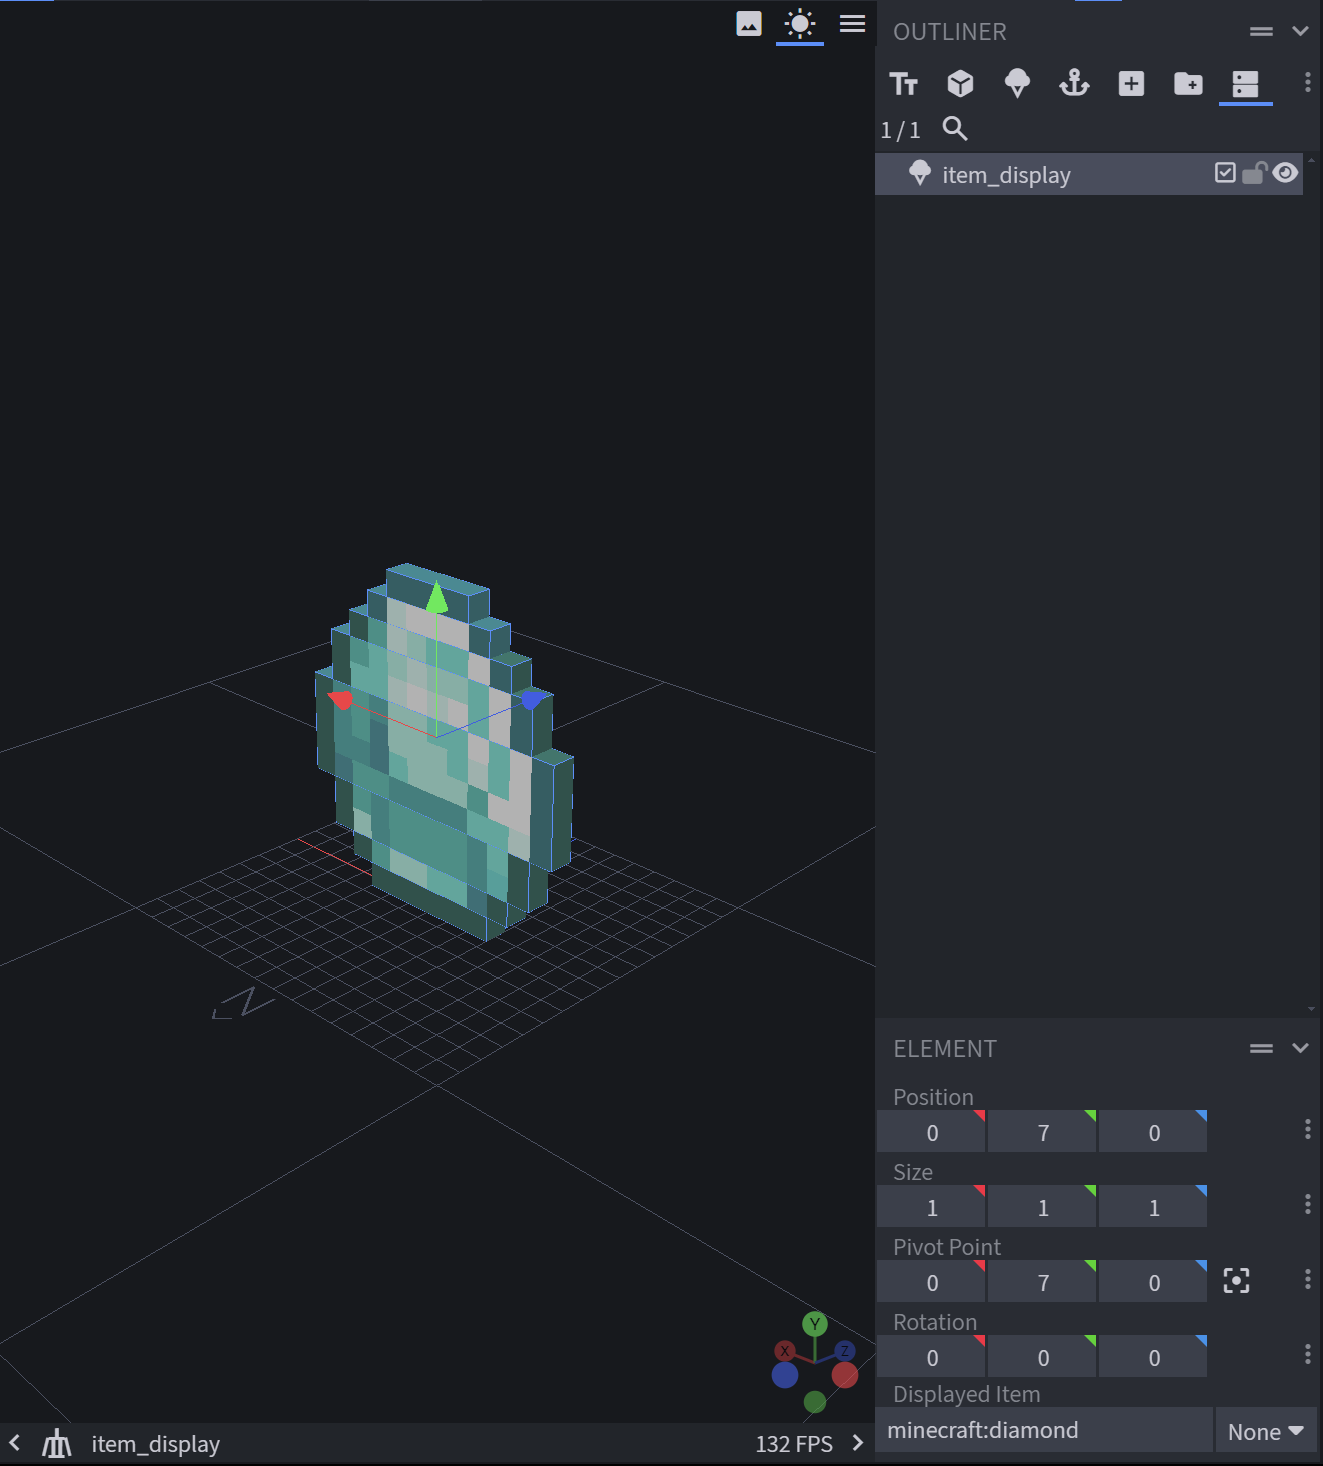1323x1466 pixels.
Task: Open outliner toolbar three-dot menu
Action: 1307,82
